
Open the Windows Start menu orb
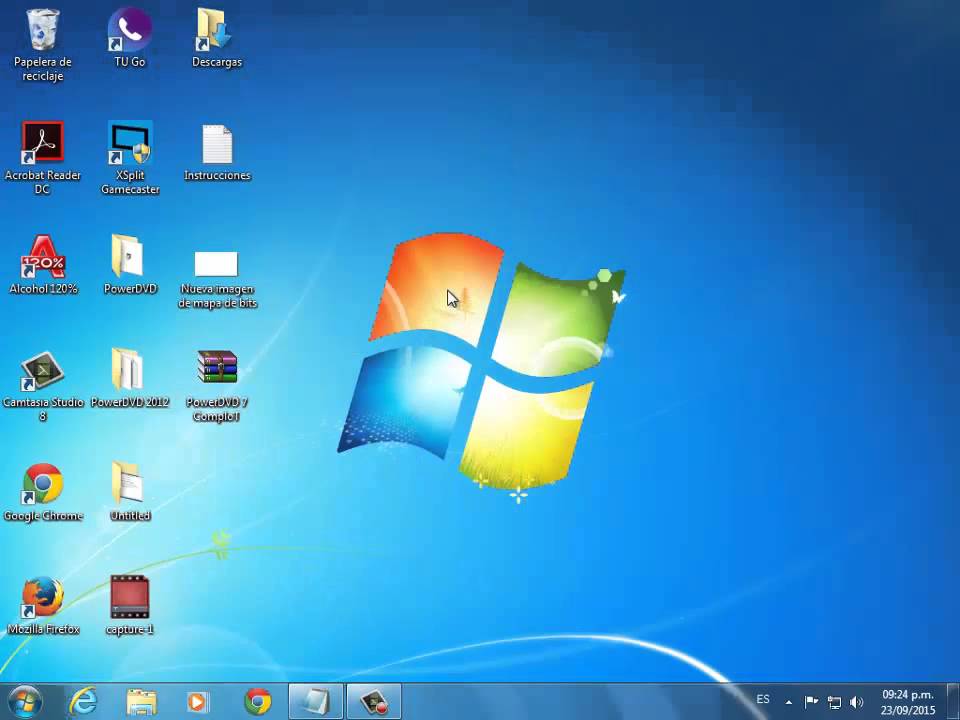pyautogui.click(x=25, y=701)
